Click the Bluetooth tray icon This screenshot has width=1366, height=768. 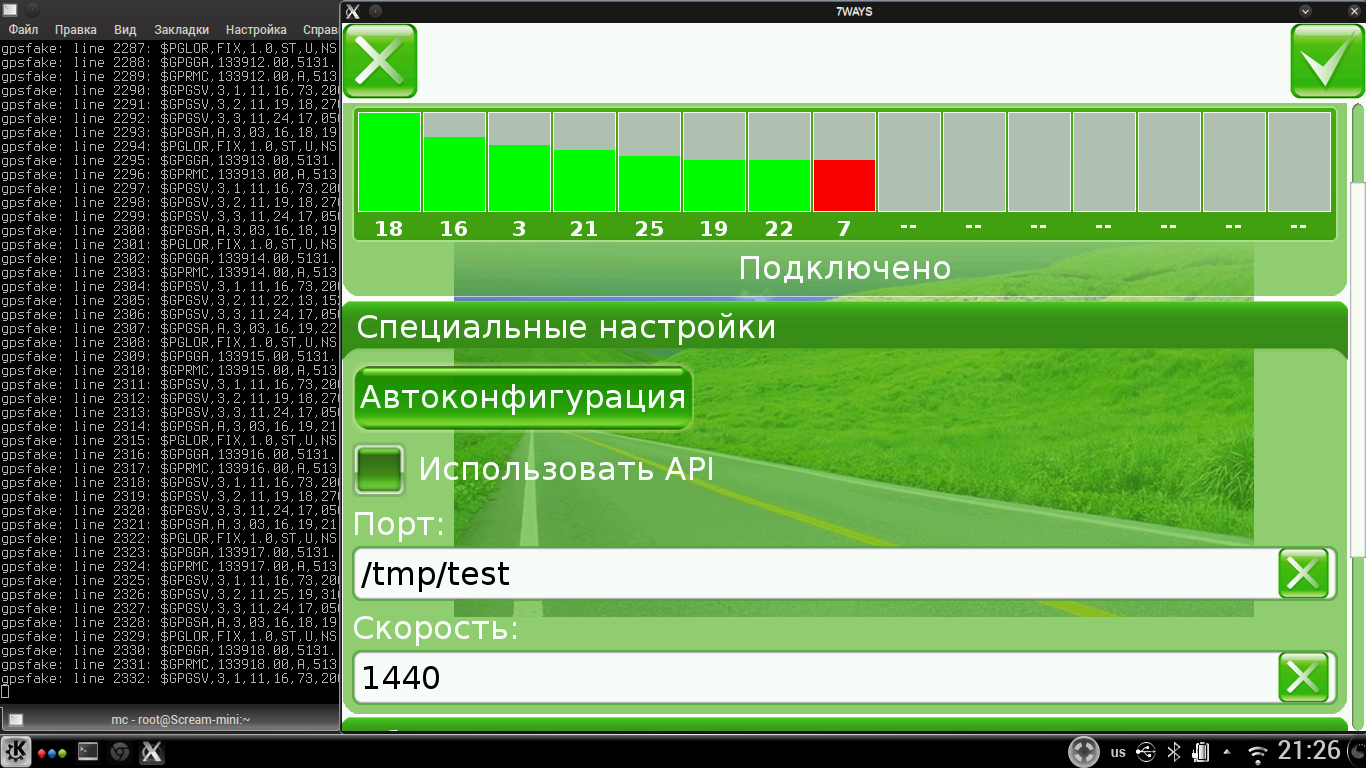(x=1175, y=752)
